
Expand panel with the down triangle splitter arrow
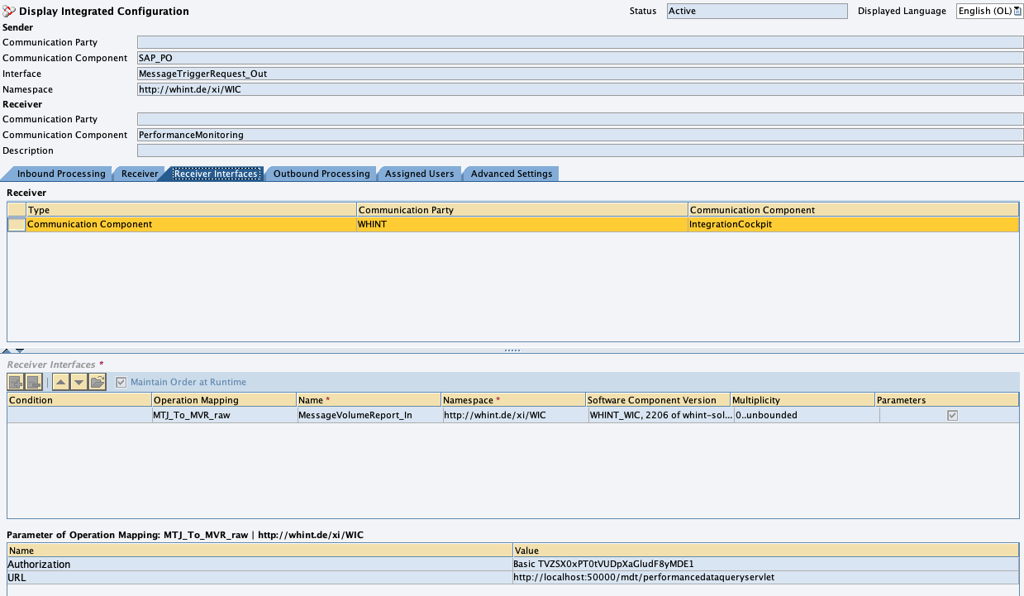coord(19,351)
